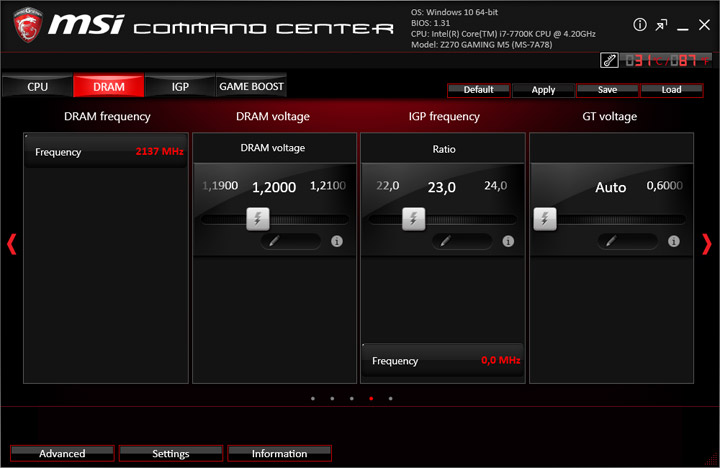The image size is (720, 468).
Task: Select DRAM voltage value 1,1900
Action: [x=220, y=186]
